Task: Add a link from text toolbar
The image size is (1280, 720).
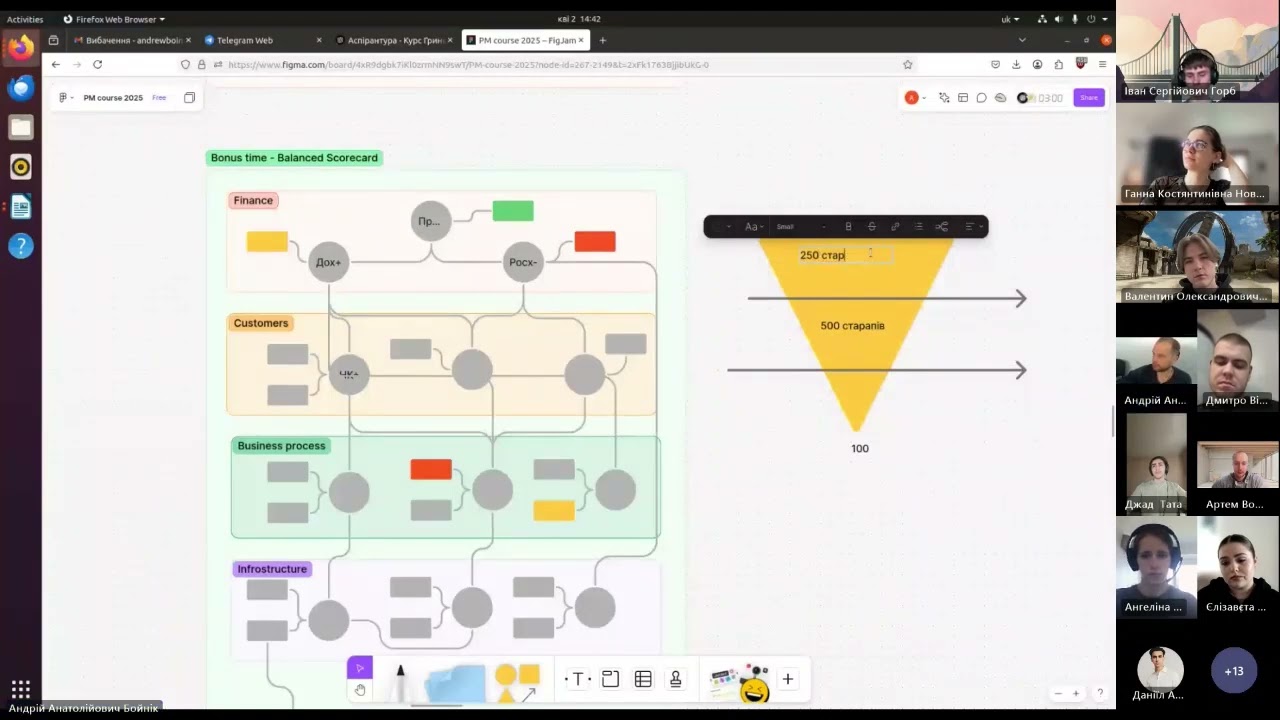Action: (x=895, y=227)
